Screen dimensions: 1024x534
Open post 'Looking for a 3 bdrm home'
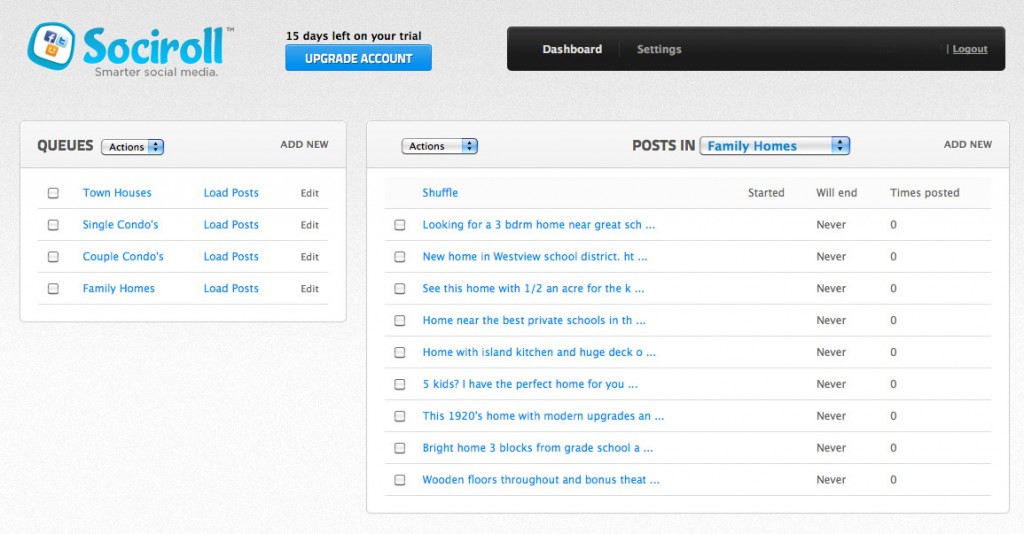click(539, 225)
